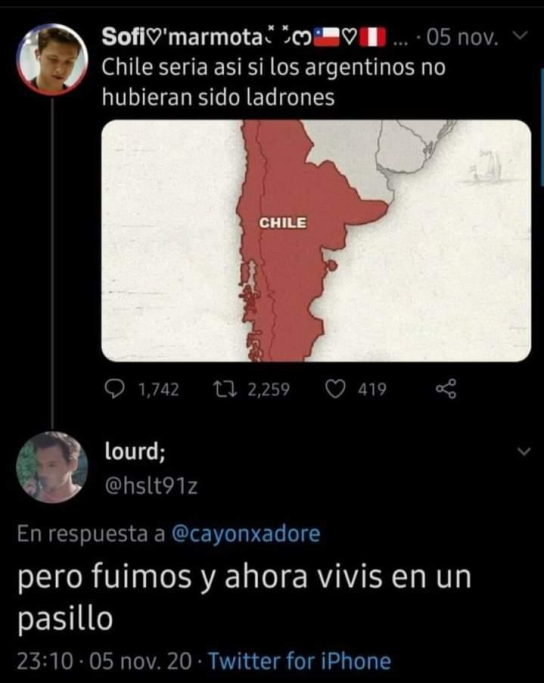Screen dimensions: 544x683
Task: Select the display name lourd;
Action: pos(135,451)
